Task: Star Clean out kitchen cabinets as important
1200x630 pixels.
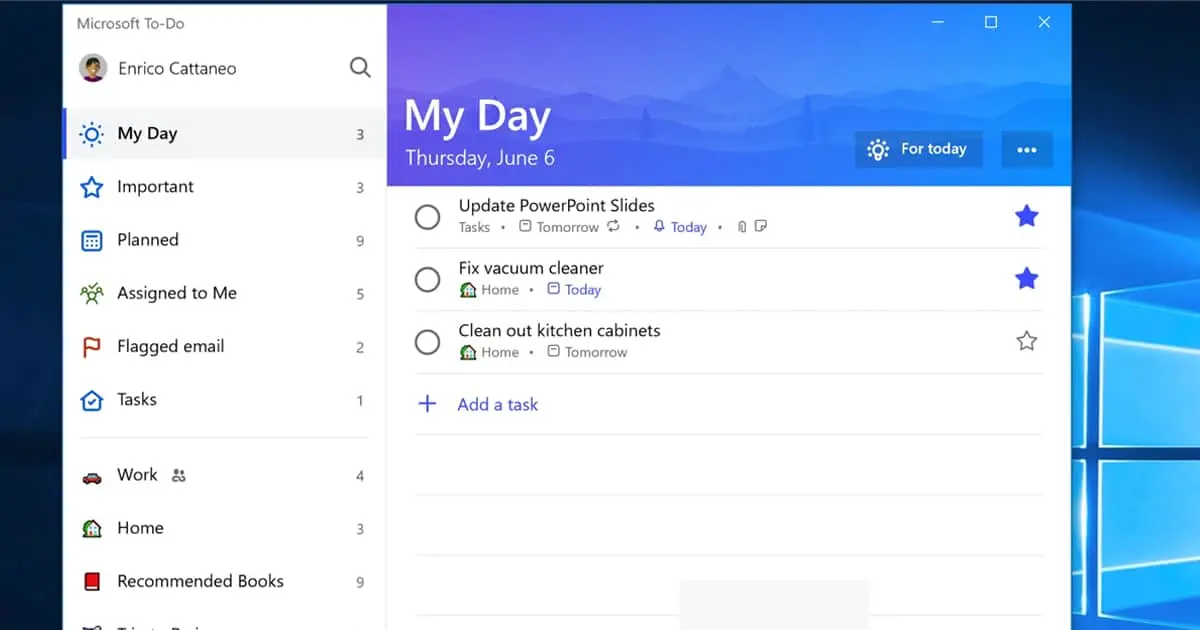Action: 1026,341
